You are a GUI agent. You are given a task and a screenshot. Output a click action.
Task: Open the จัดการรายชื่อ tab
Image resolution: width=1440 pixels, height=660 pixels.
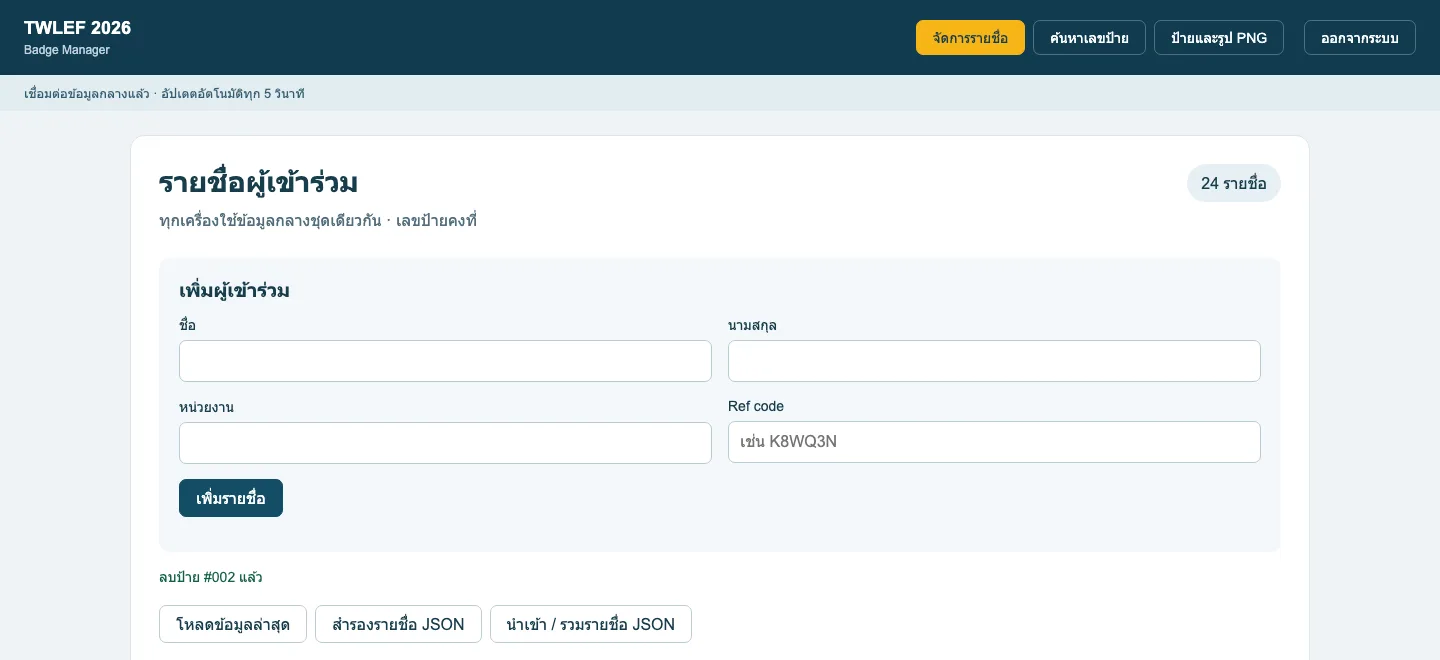click(x=970, y=38)
